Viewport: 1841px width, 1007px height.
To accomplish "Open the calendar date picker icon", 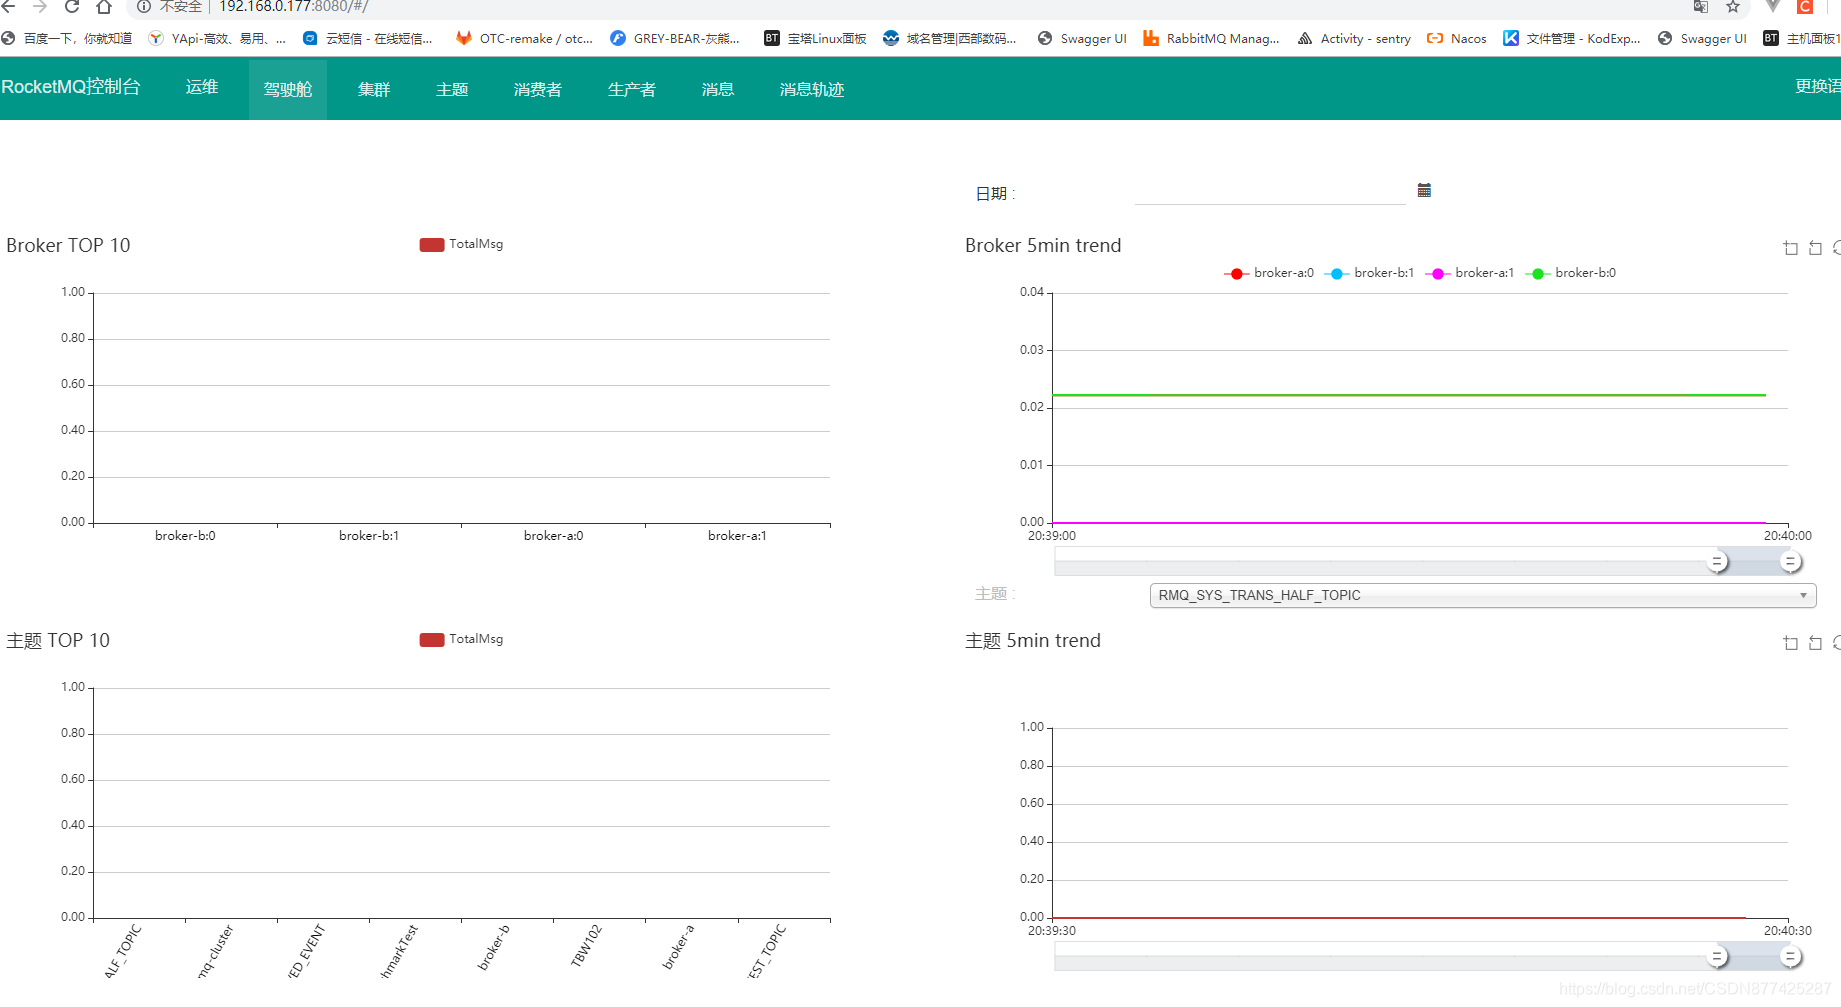I will [1424, 190].
